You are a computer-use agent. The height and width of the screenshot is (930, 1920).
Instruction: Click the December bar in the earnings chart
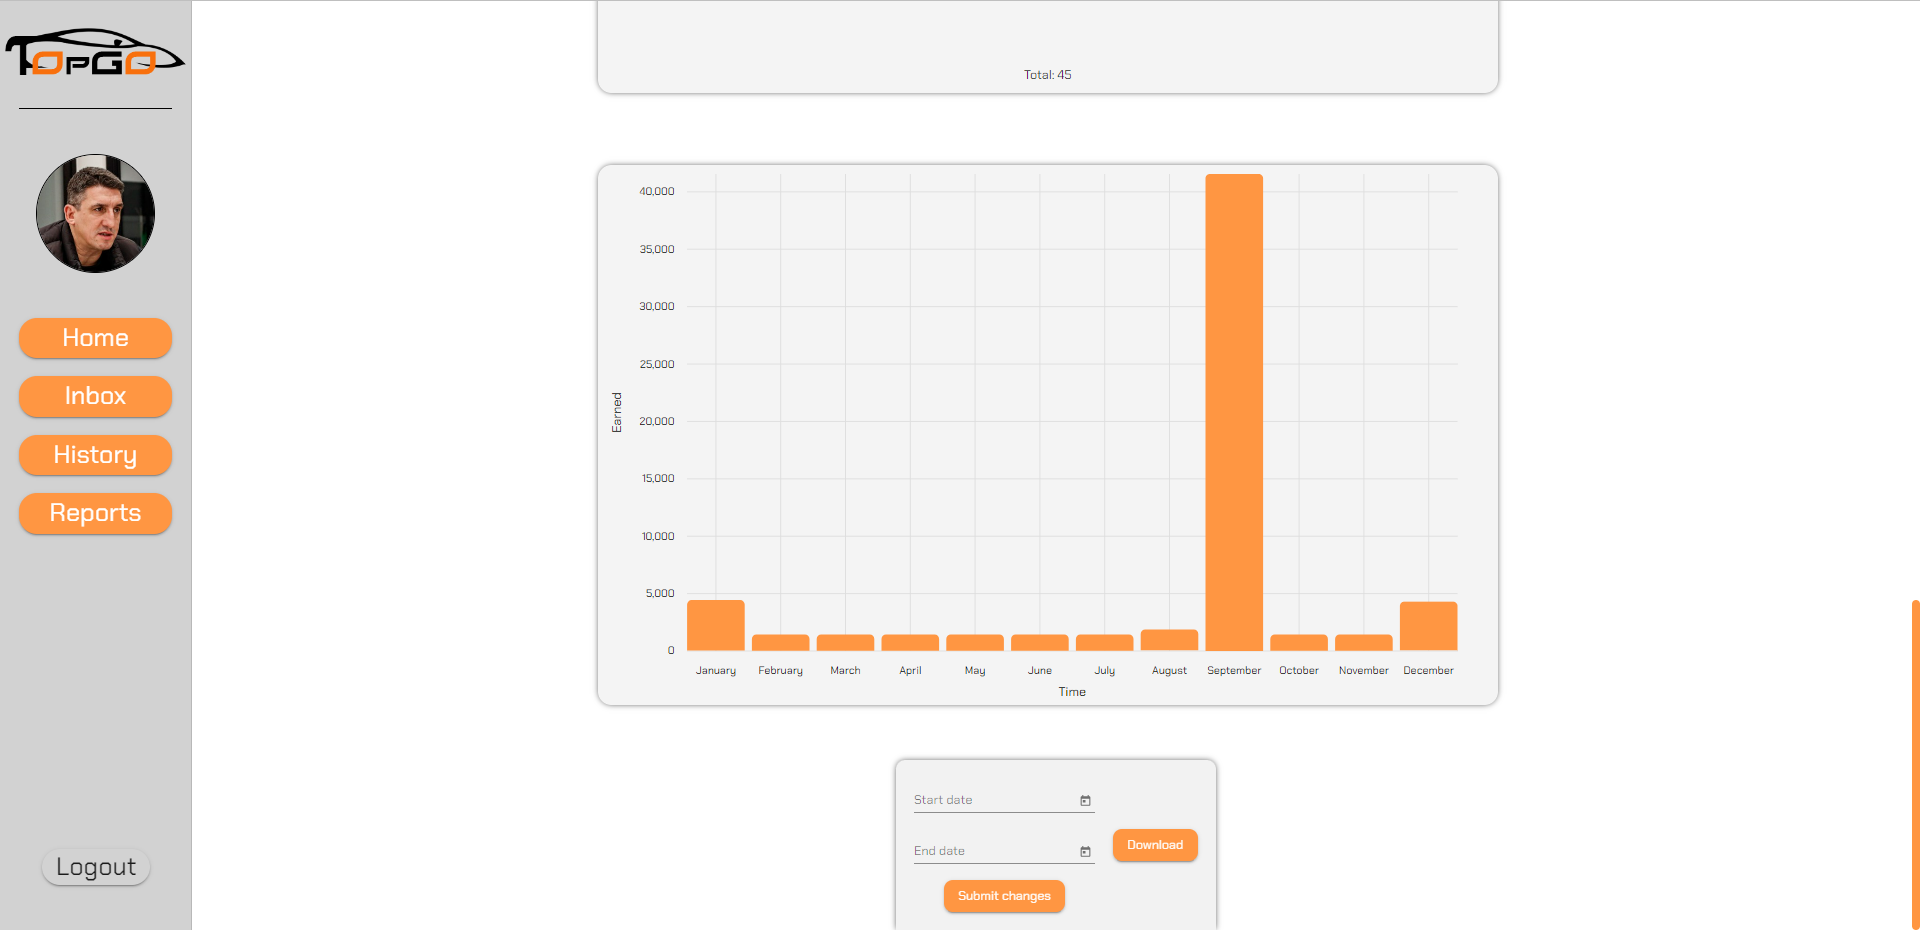pos(1428,625)
